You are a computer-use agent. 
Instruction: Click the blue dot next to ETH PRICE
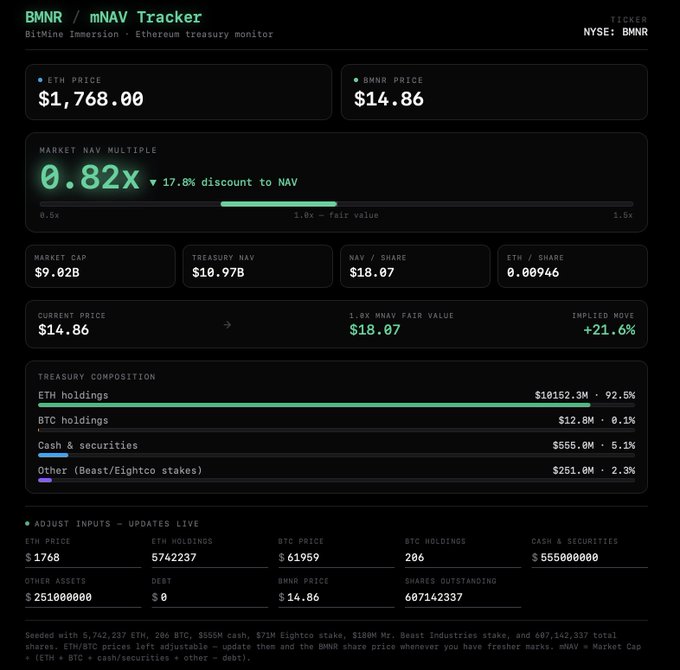(40, 80)
